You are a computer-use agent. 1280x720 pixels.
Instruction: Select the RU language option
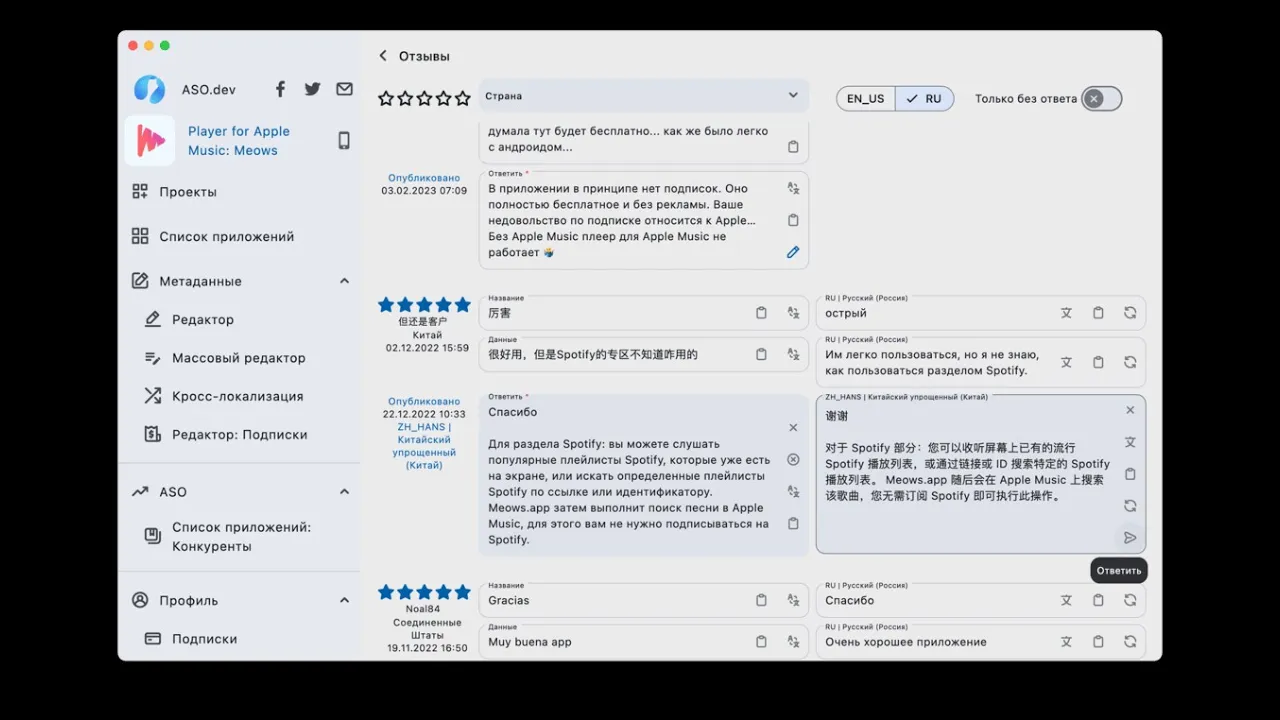pos(924,99)
